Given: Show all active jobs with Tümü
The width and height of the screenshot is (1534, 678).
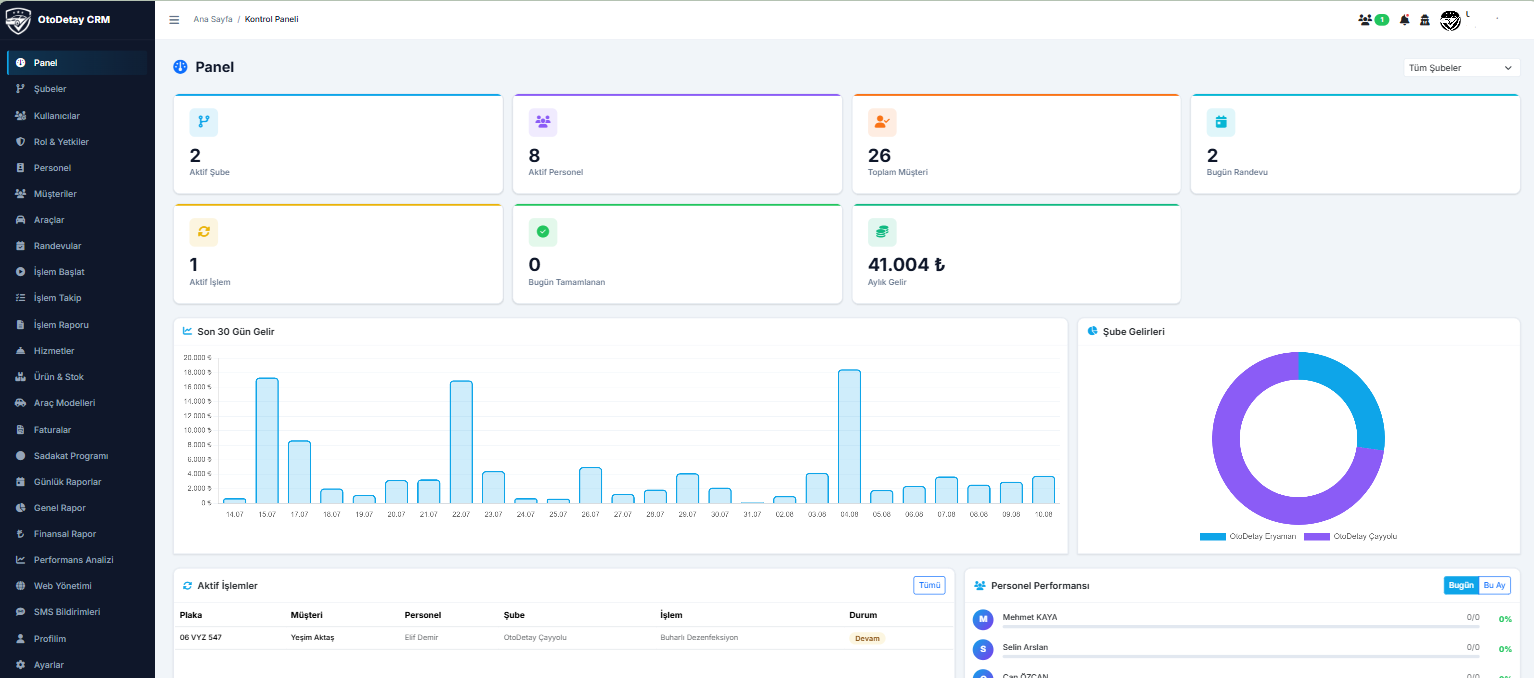Looking at the screenshot, I should click(929, 585).
